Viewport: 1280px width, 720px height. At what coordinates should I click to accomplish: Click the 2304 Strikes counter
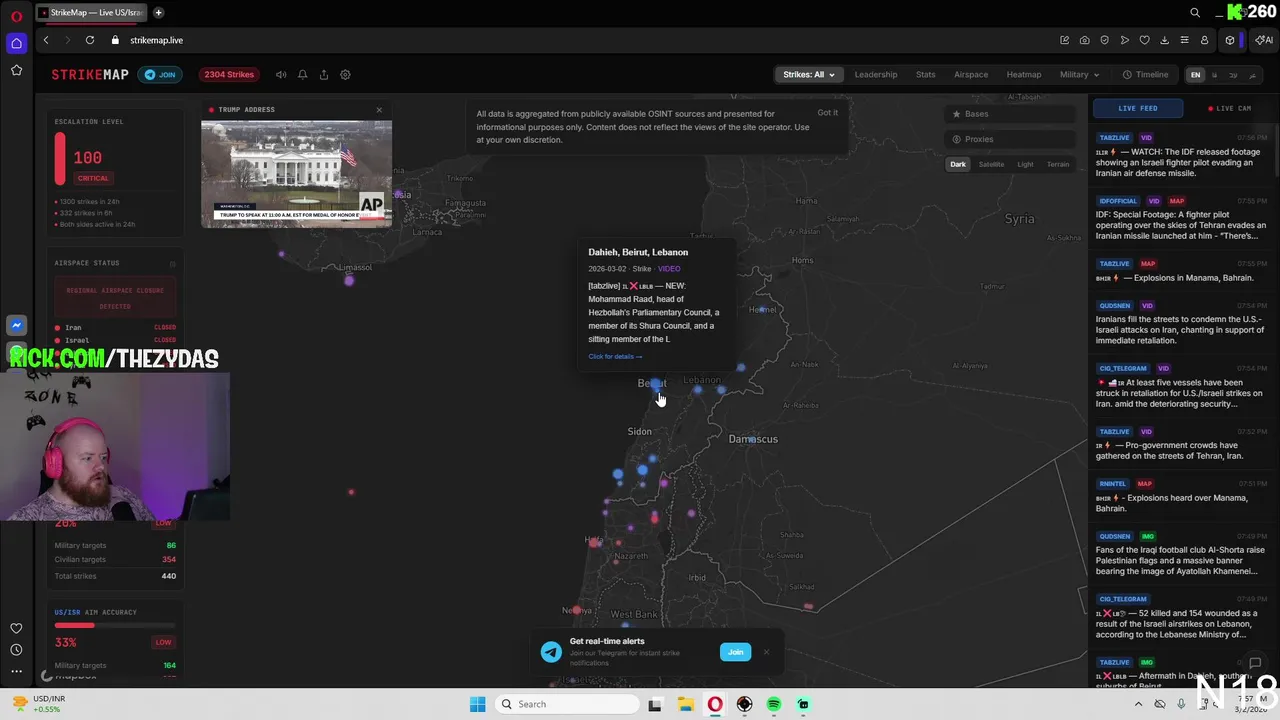pos(229,75)
